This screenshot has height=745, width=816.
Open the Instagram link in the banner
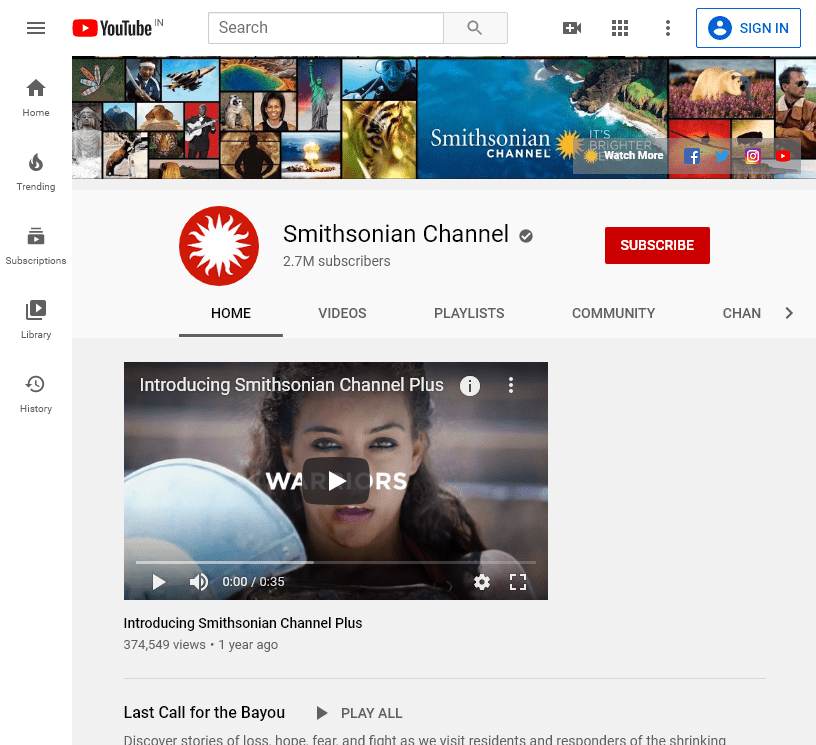click(x=753, y=156)
